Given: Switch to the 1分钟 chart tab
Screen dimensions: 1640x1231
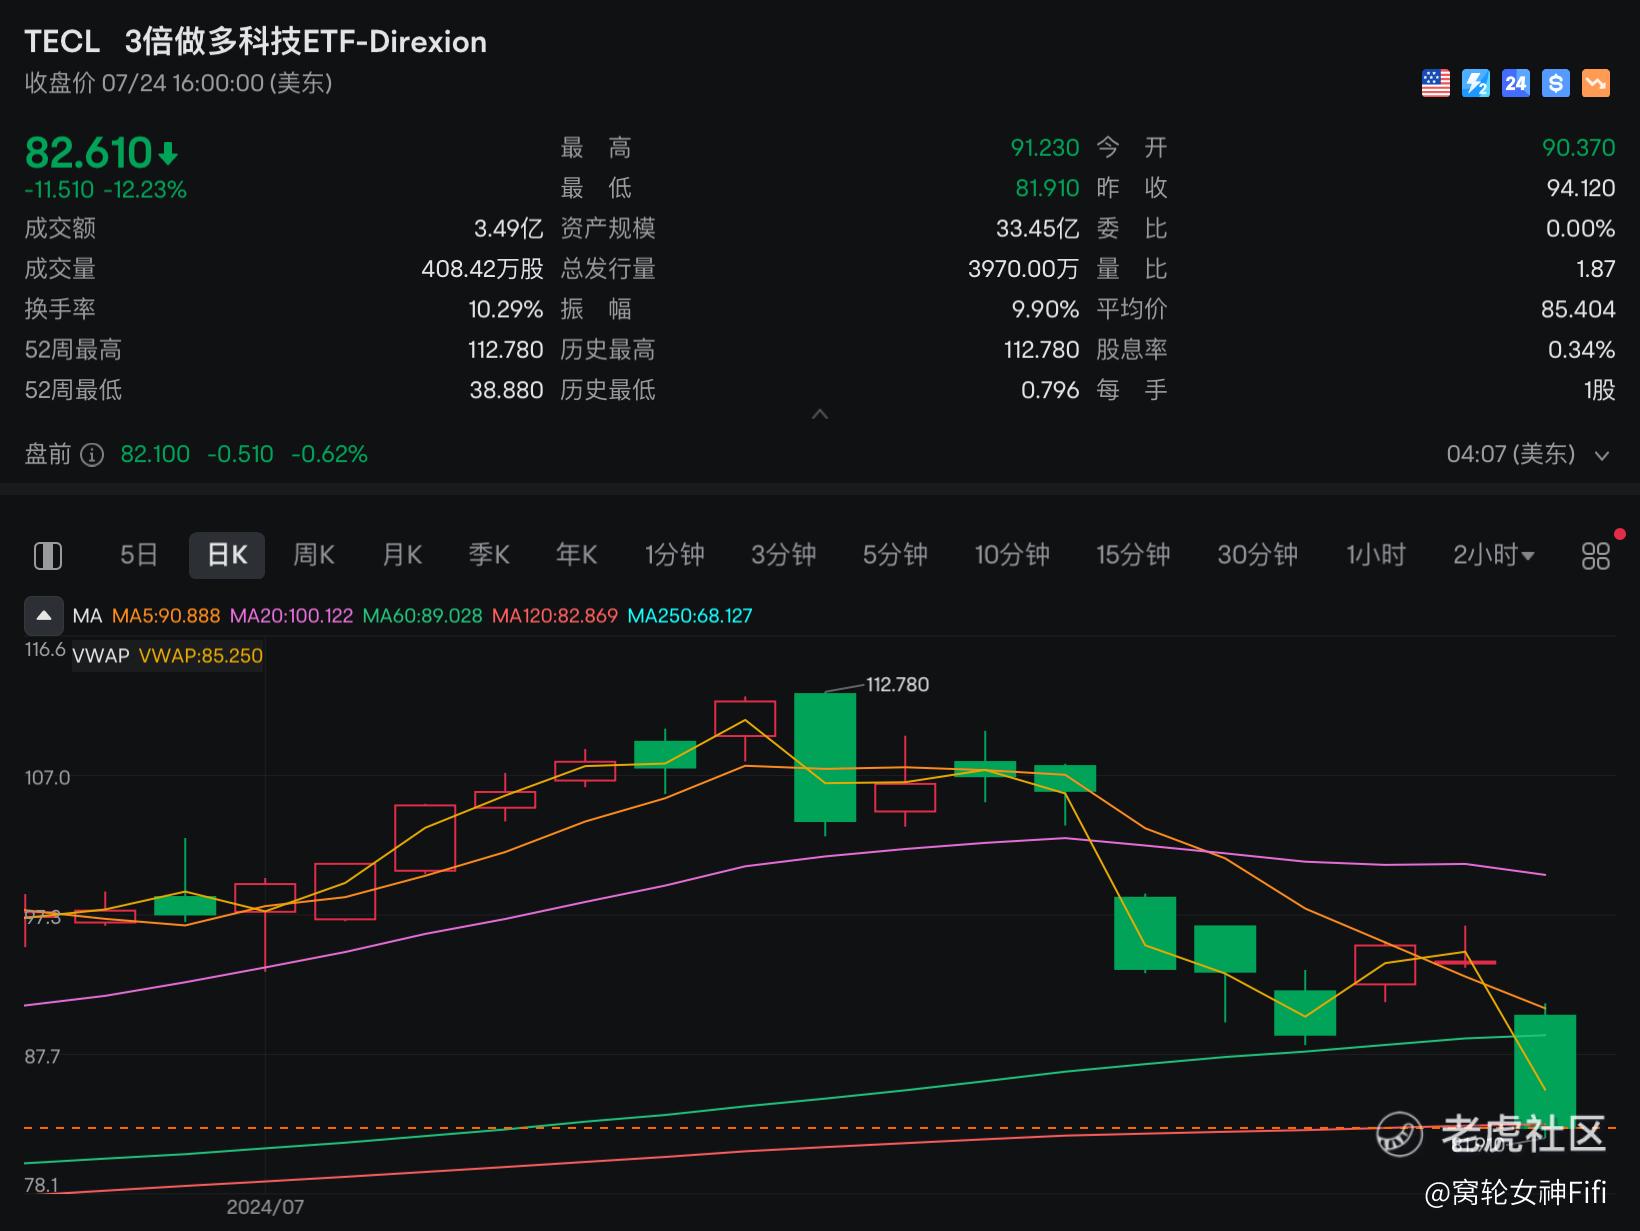Looking at the screenshot, I should [675, 555].
